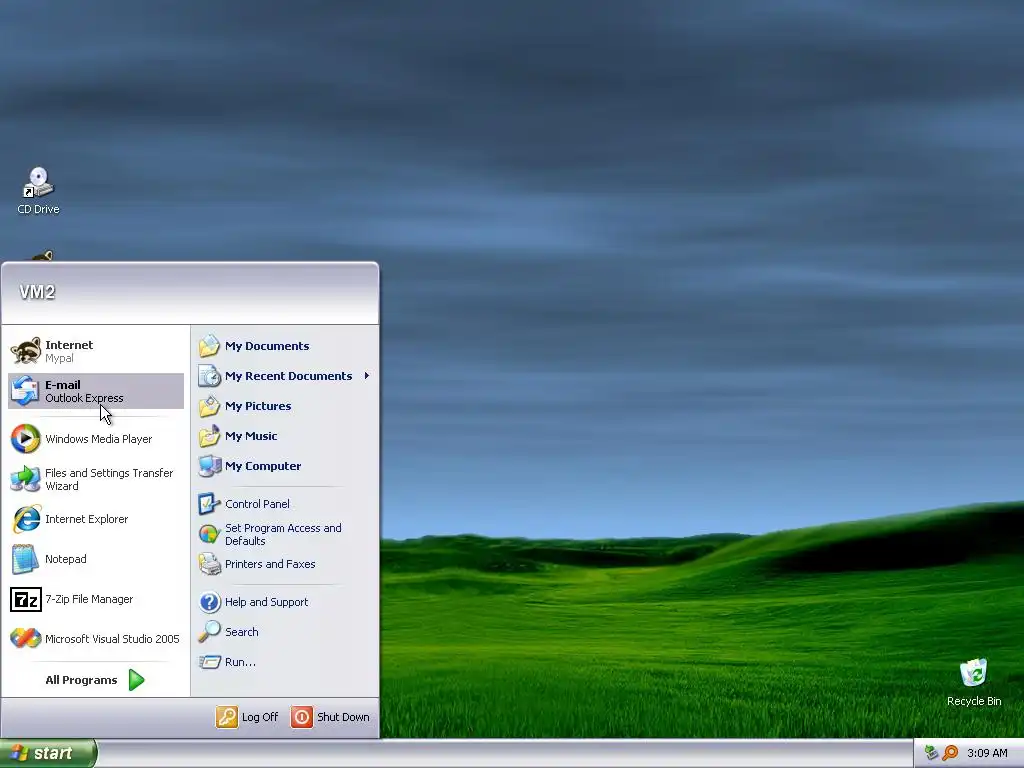Click the "Run..." text
Screen dimensions: 1024x768
(240, 662)
